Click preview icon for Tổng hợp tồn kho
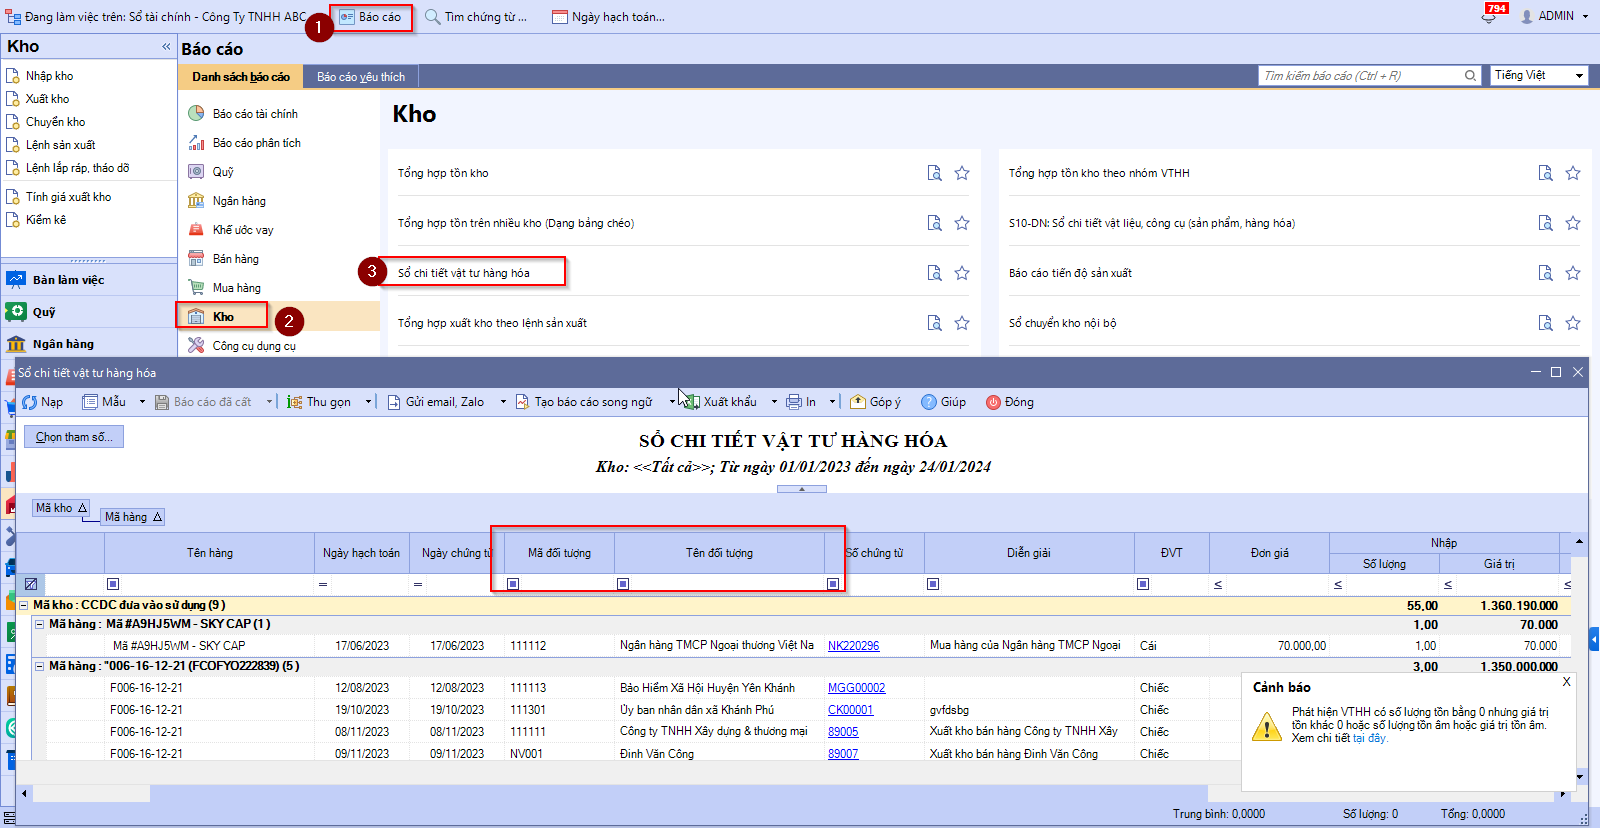 click(x=934, y=173)
